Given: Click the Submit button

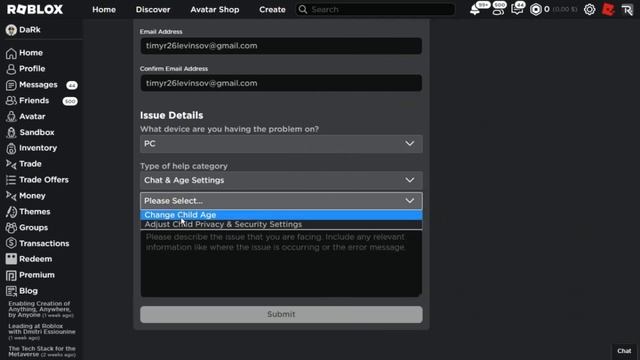Looking at the screenshot, I should 281,314.
